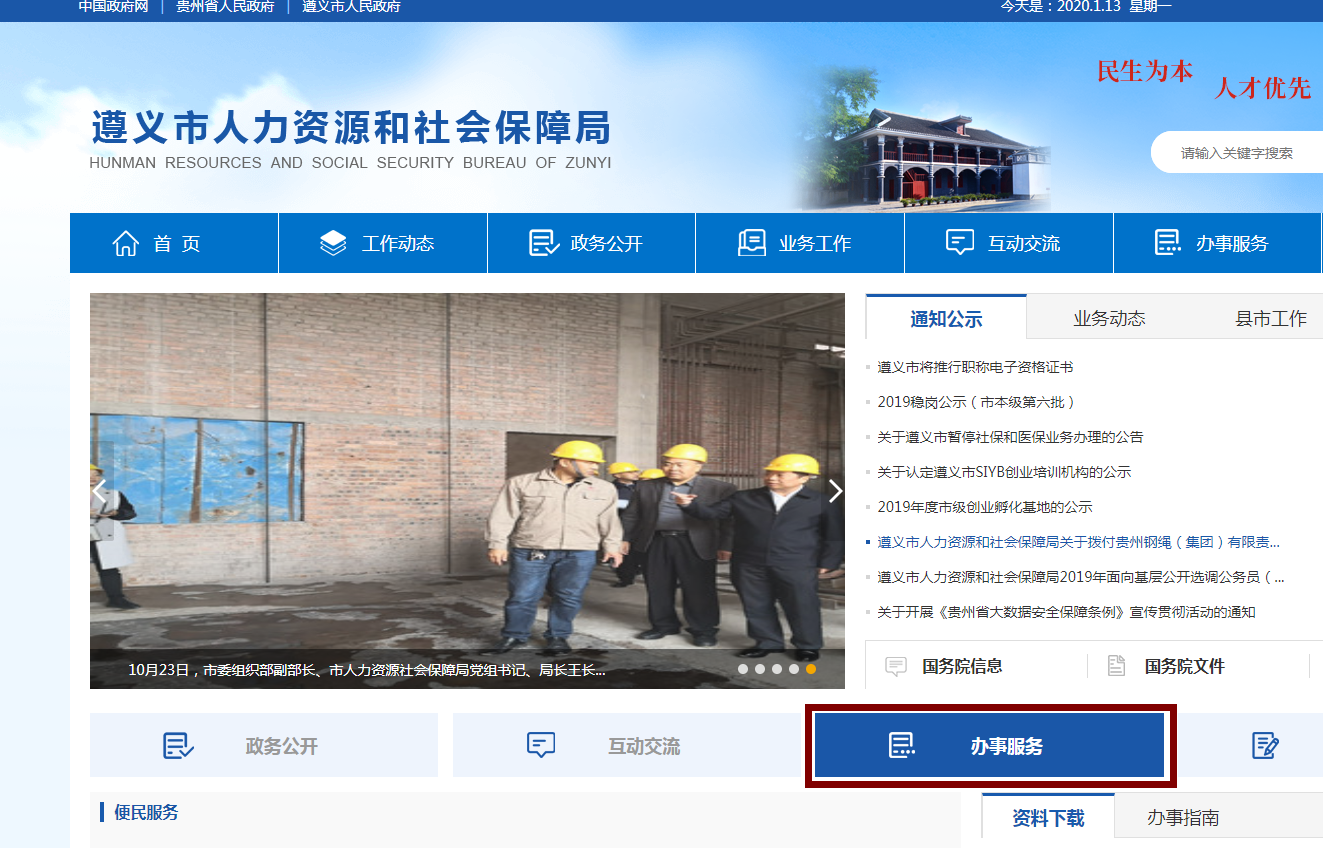The image size is (1323, 848).
Task: Select 互动交流 from the main navigation
Action: click(1007, 241)
